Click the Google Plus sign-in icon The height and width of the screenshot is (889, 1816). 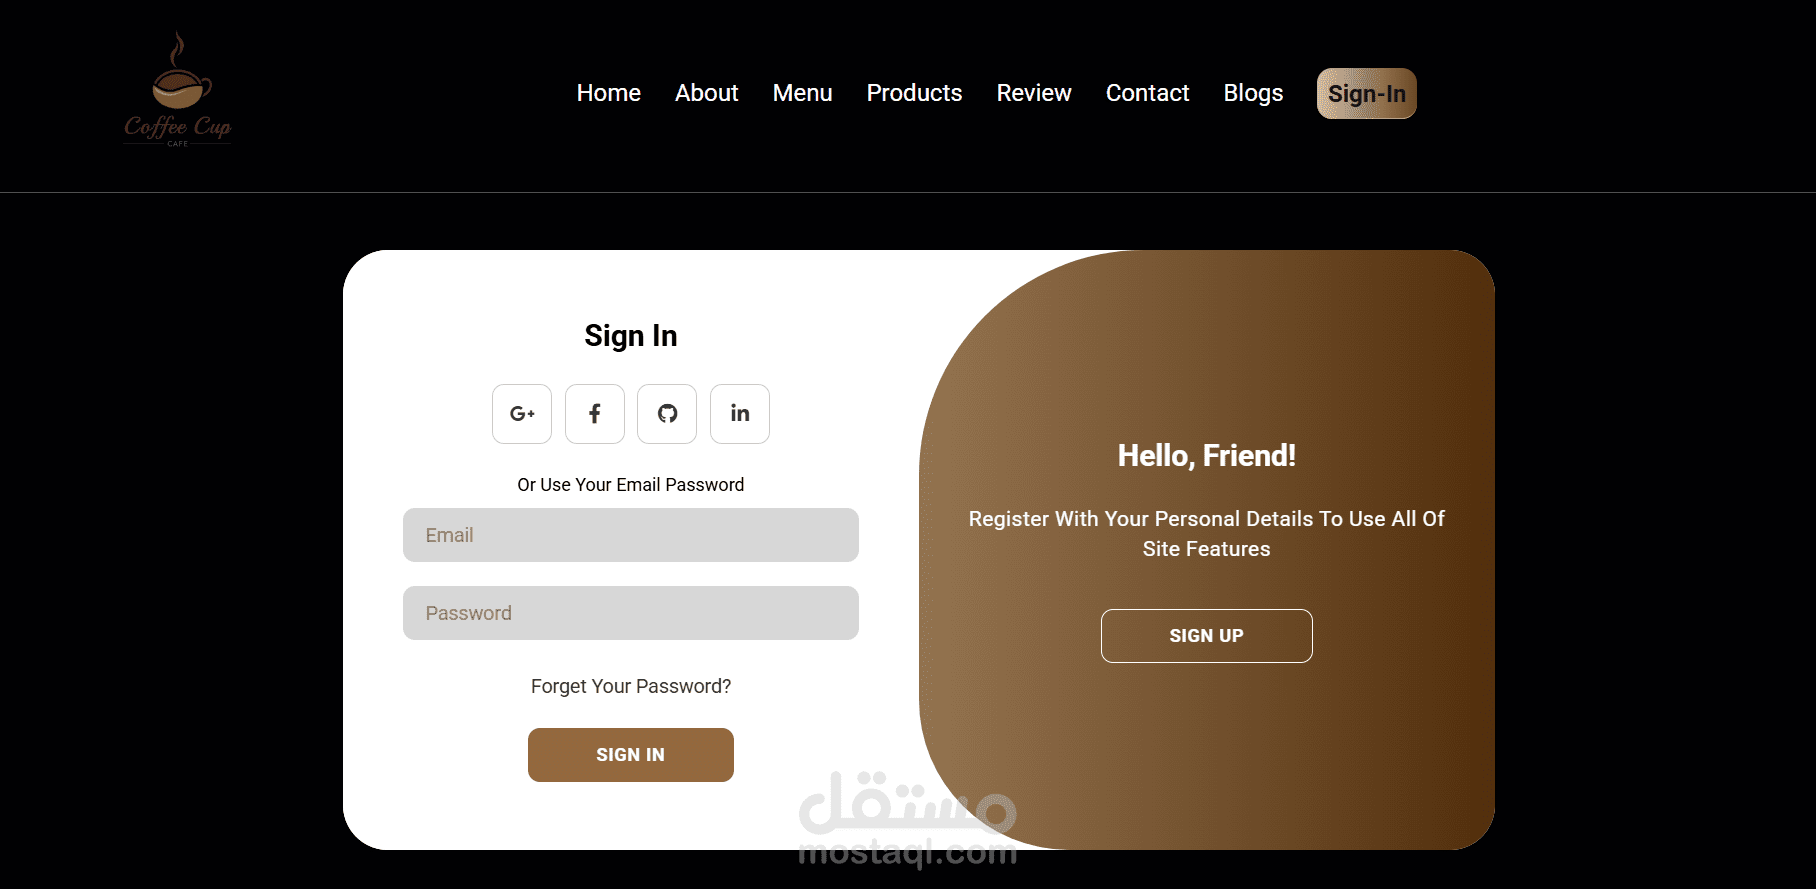[522, 414]
